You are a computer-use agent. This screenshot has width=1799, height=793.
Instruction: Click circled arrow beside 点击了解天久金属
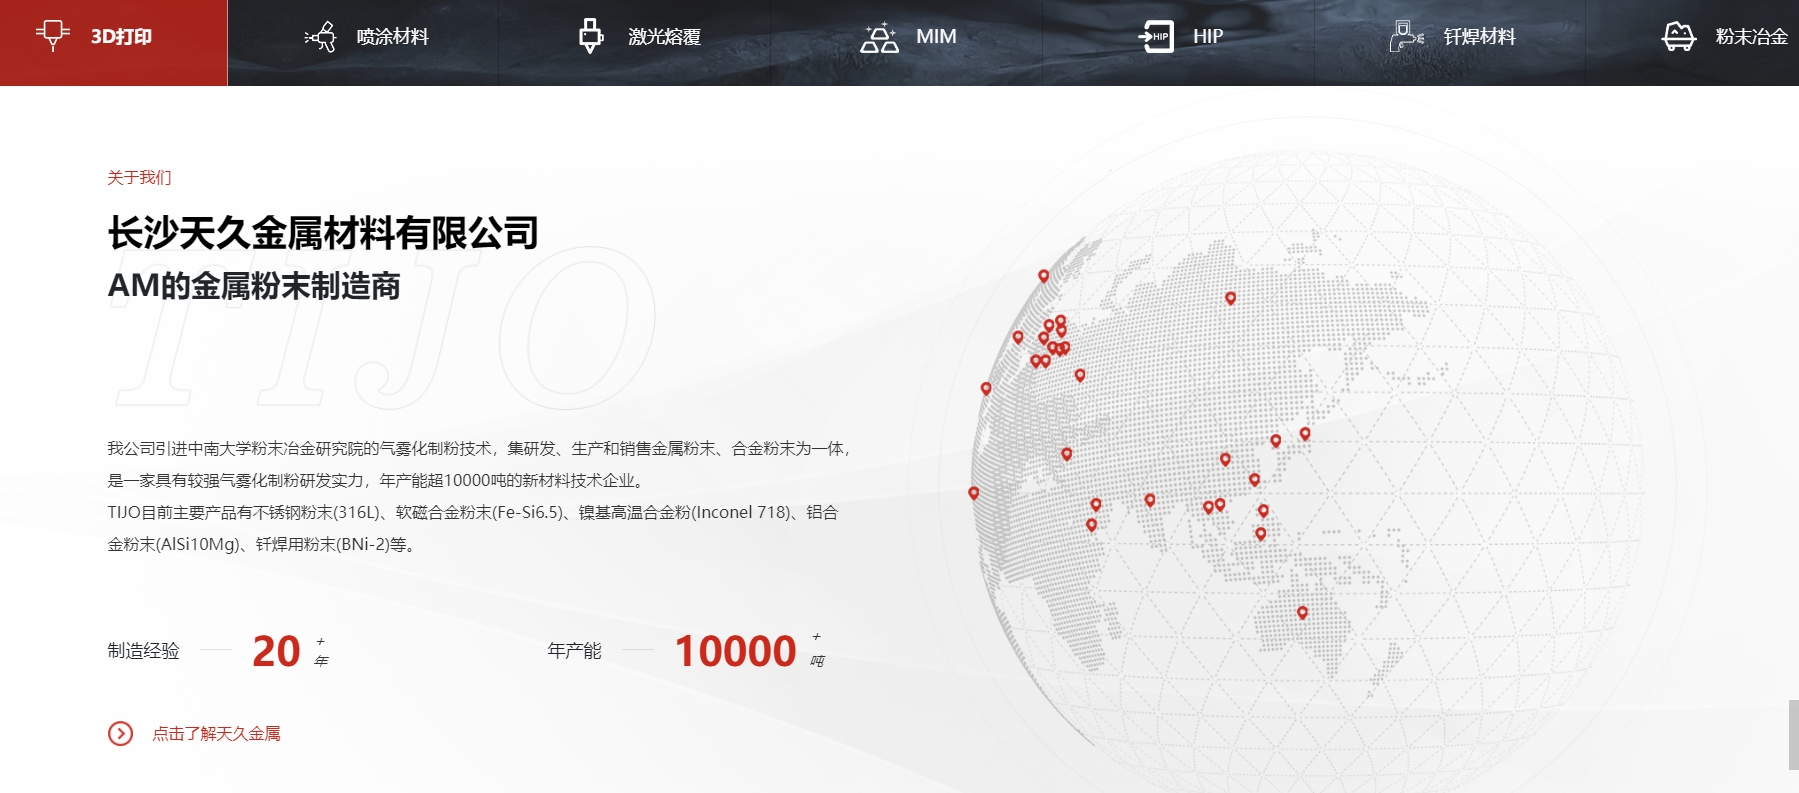[120, 734]
